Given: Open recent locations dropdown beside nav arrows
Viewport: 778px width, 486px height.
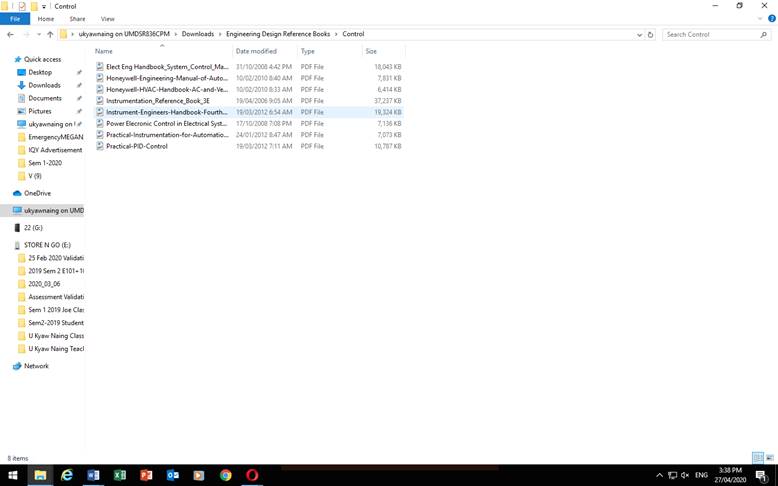Looking at the screenshot, I should click(x=39, y=34).
